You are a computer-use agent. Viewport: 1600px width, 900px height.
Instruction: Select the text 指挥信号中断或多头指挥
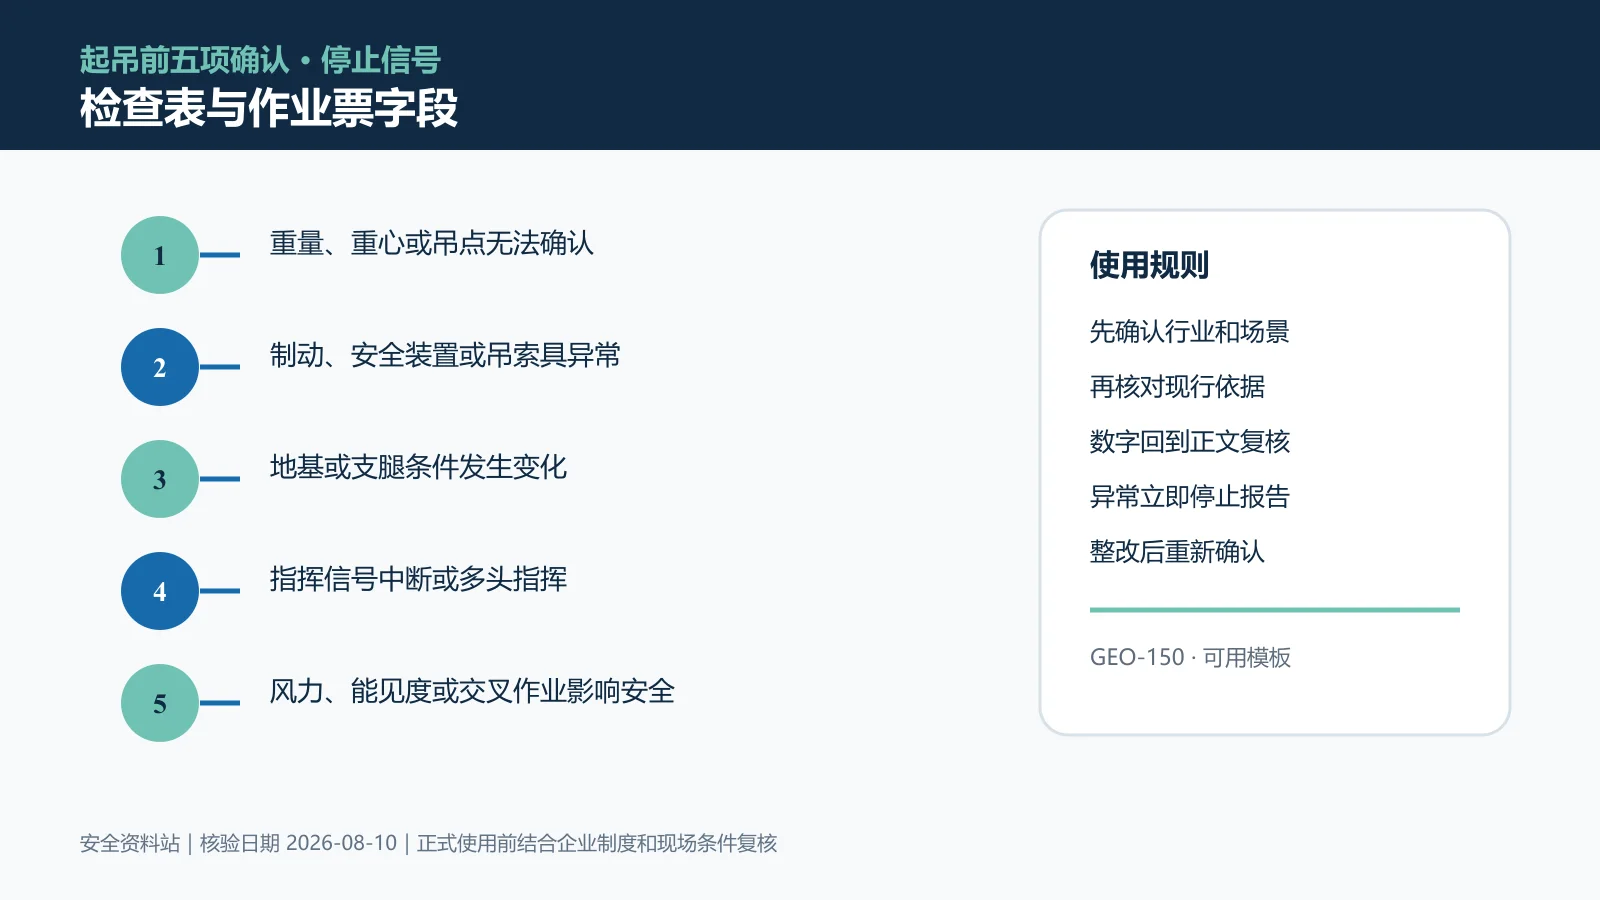click(x=418, y=579)
